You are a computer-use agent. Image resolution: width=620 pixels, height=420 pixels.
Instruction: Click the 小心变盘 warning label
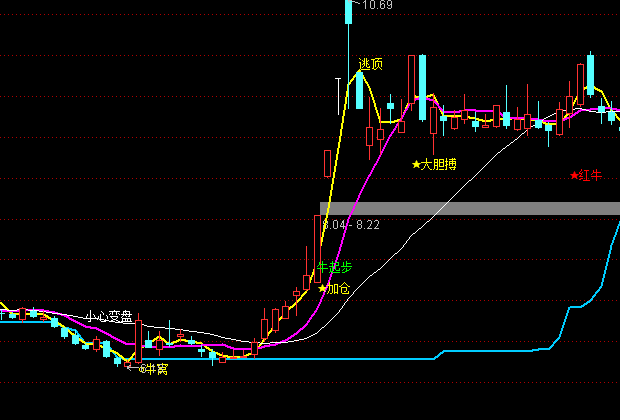point(108,316)
